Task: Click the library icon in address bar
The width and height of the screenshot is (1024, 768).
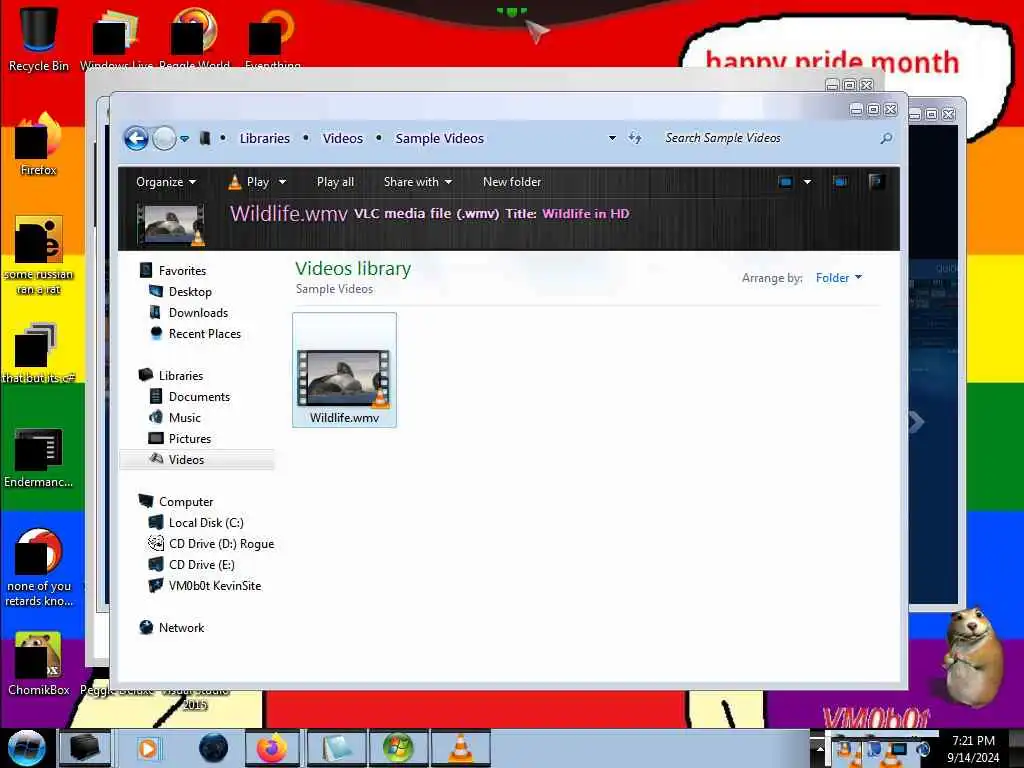Action: [x=204, y=138]
